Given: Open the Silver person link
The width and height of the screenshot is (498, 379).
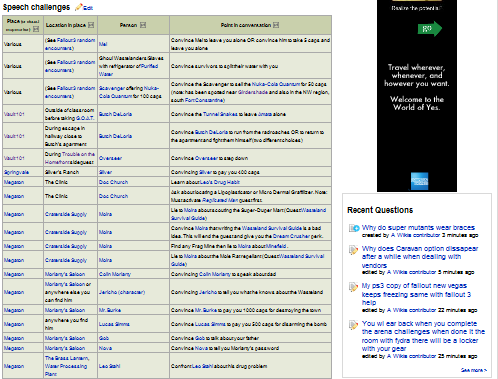Looking at the screenshot, I should click(x=105, y=172).
